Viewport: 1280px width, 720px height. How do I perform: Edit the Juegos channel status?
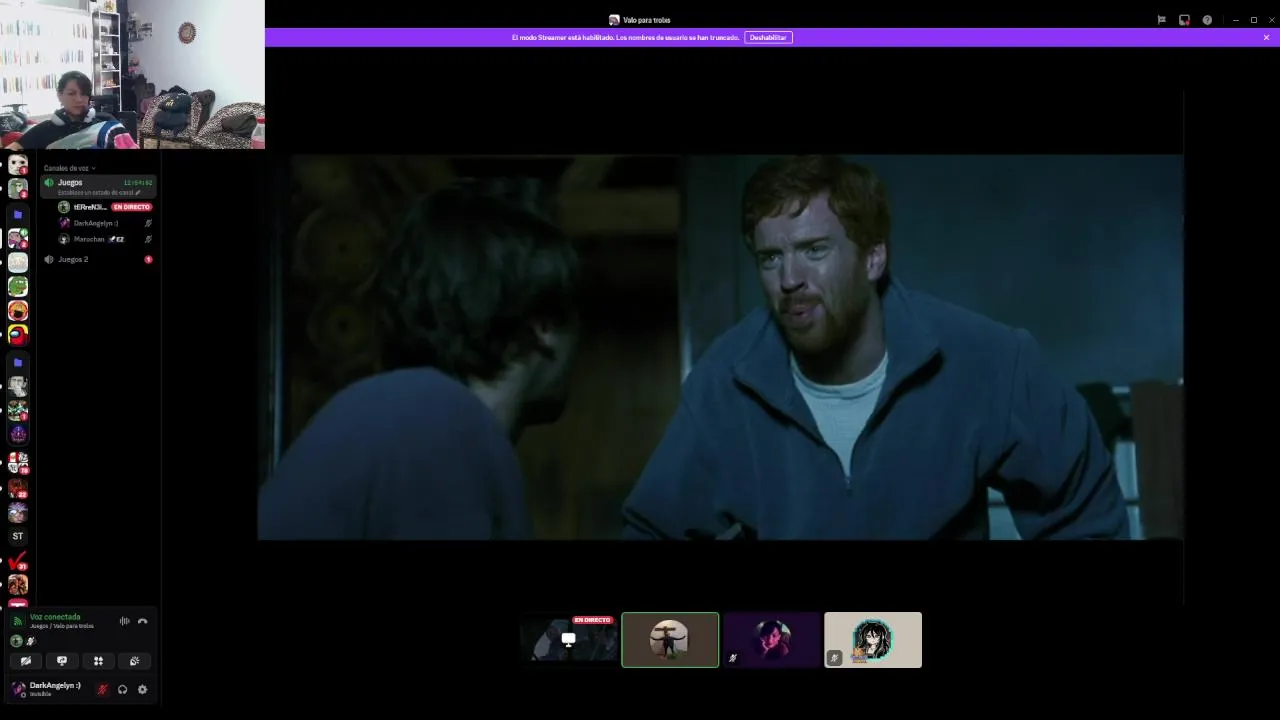pyautogui.click(x=99, y=192)
